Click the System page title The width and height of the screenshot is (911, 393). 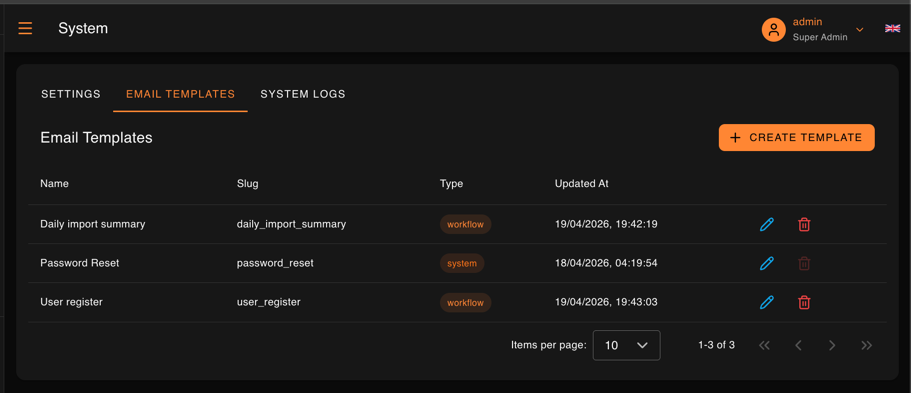(x=83, y=28)
